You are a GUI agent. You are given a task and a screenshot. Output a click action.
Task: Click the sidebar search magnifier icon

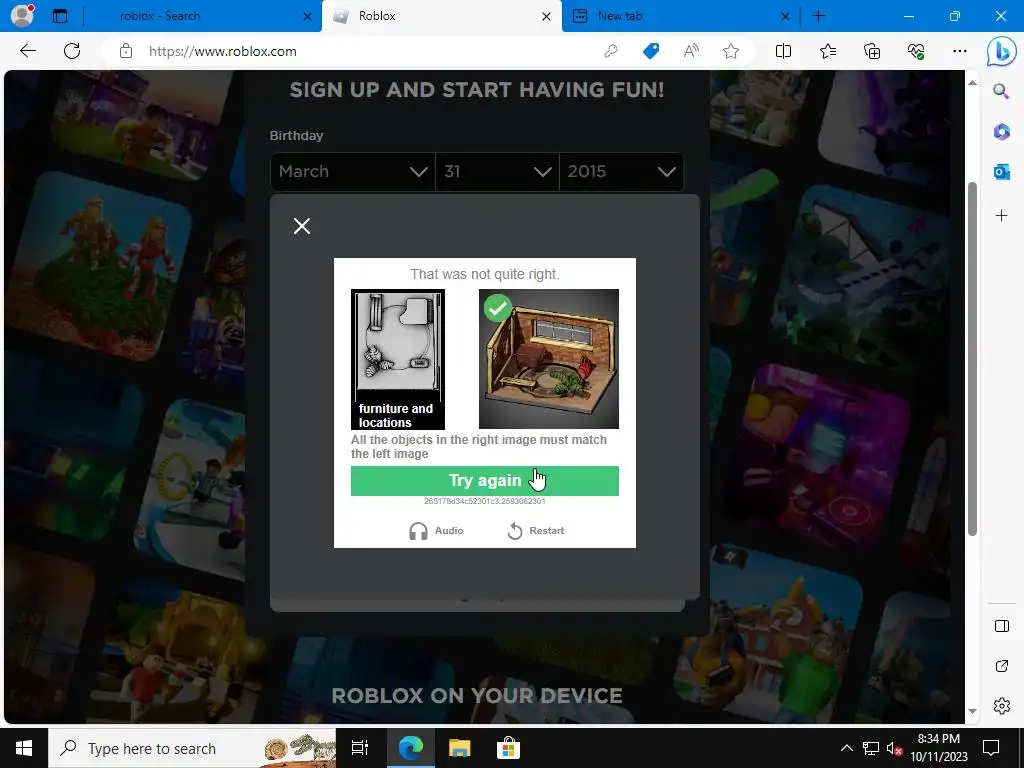[1001, 91]
